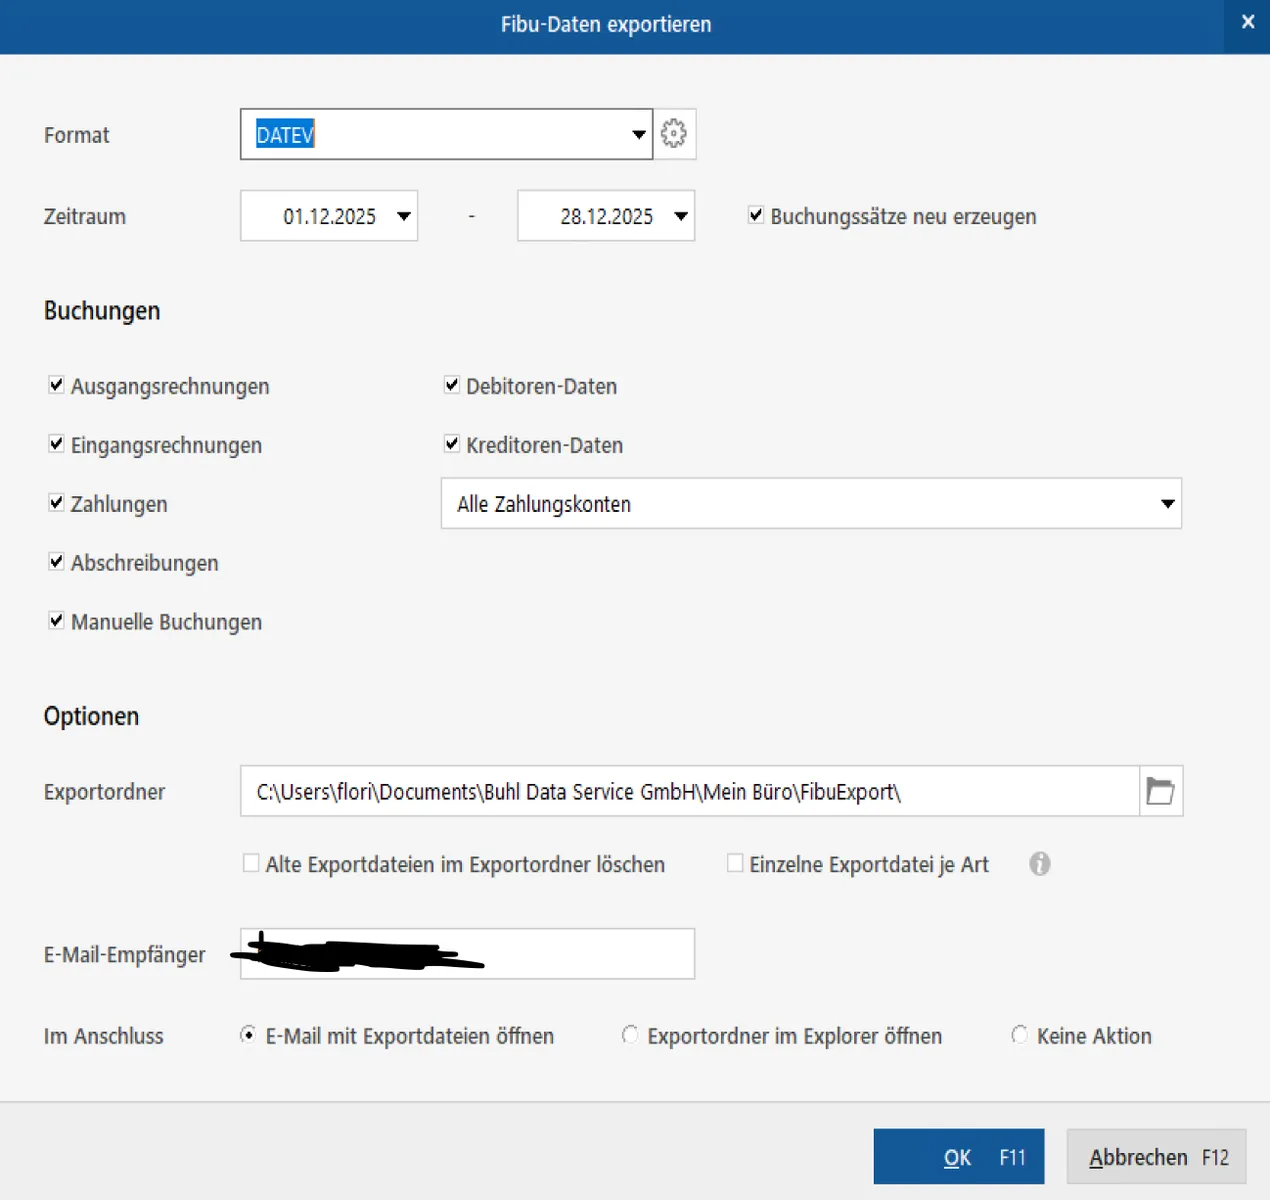Click the OK button
Viewport: 1270px width, 1200px height.
(958, 1157)
